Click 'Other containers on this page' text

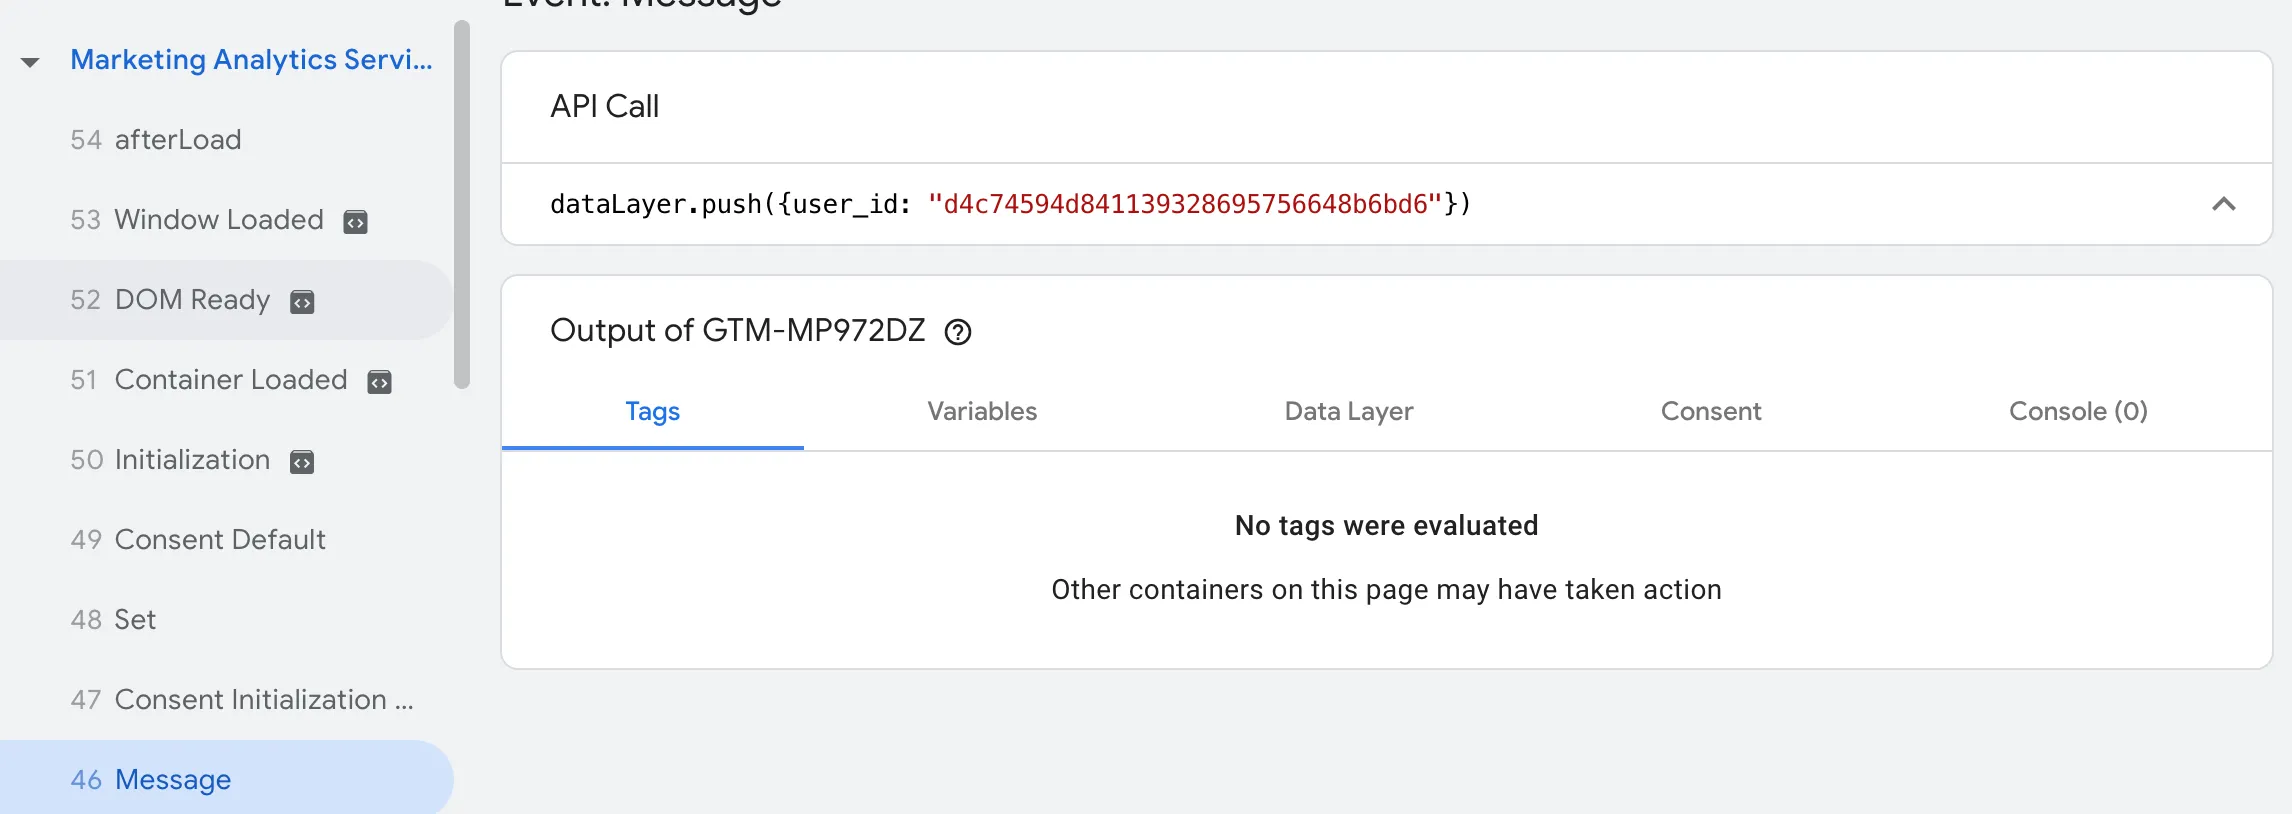(x=1386, y=590)
